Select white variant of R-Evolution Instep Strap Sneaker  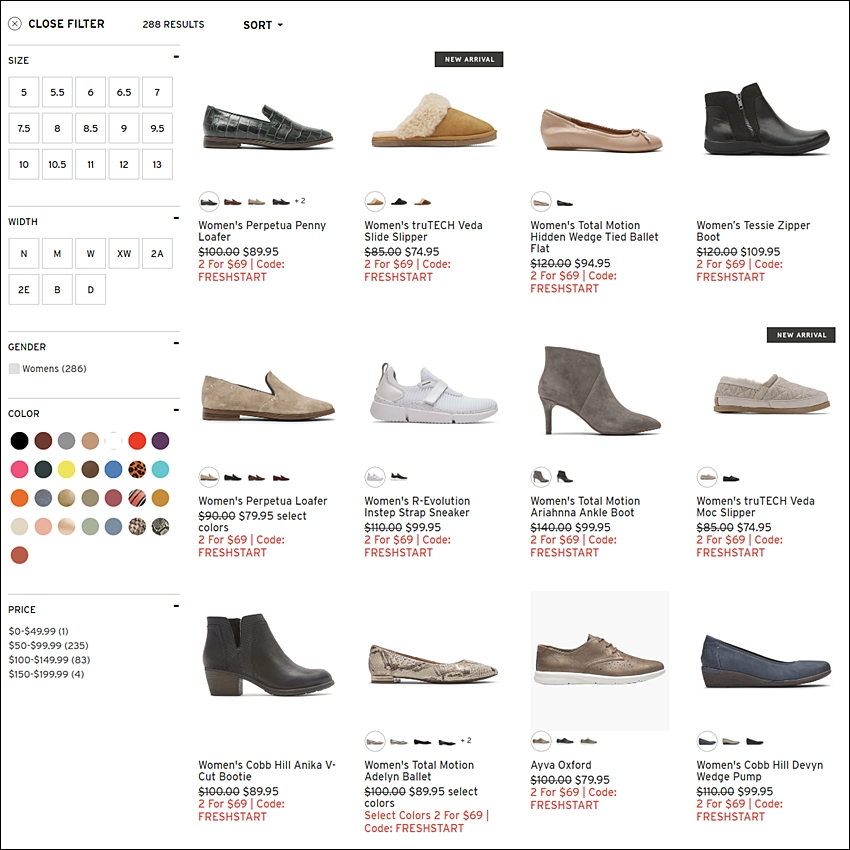click(x=375, y=477)
